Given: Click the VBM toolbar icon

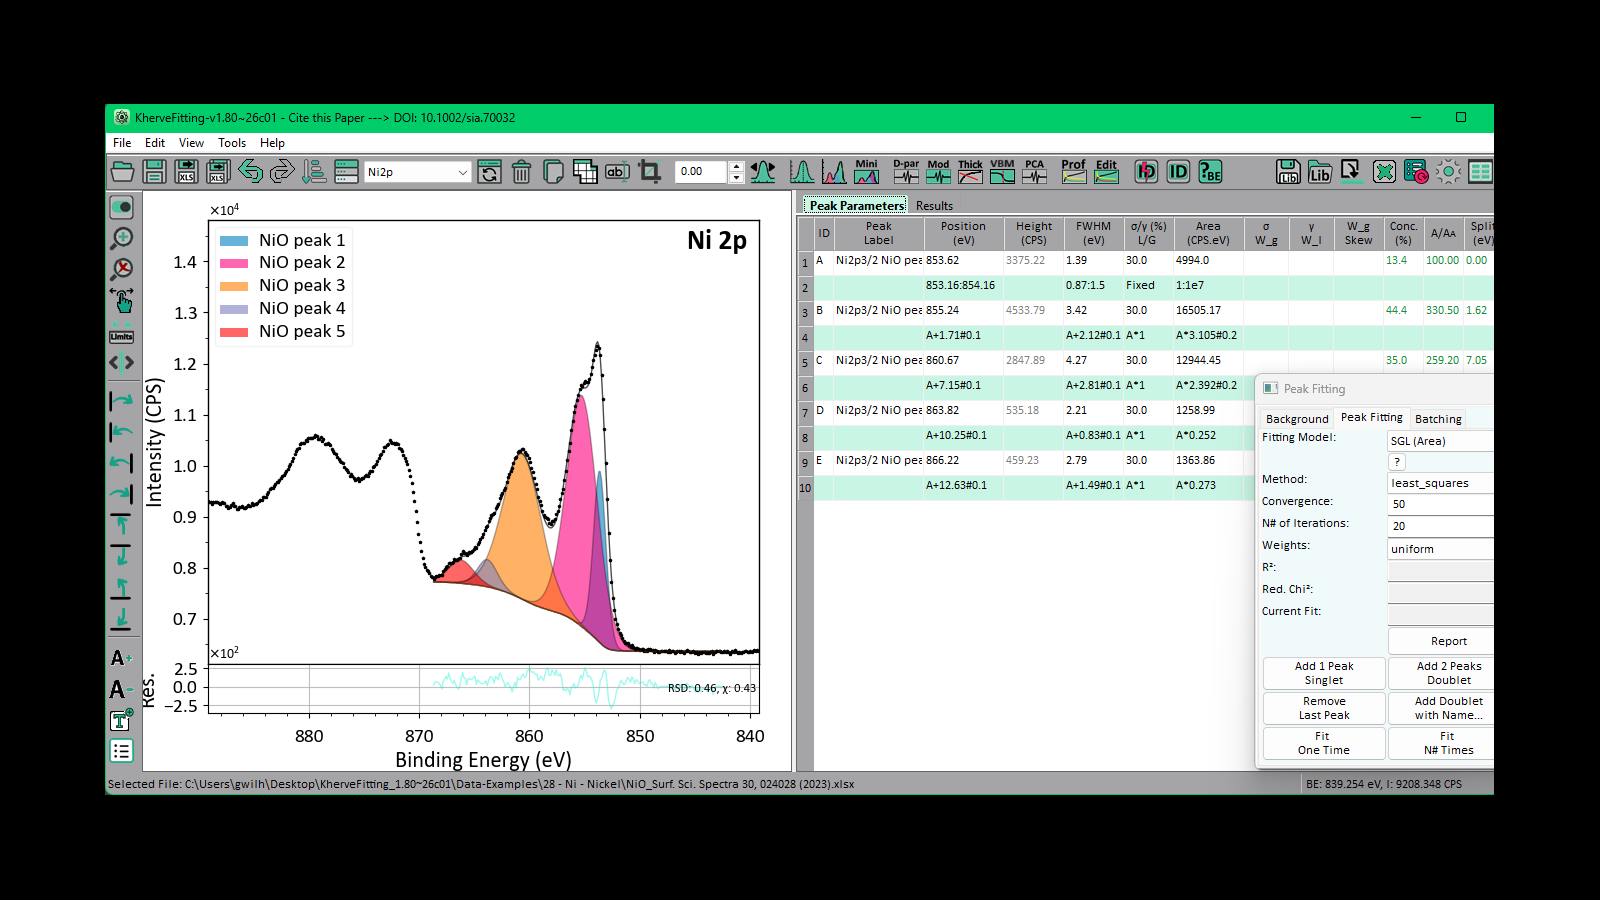Looking at the screenshot, I should (1002, 172).
